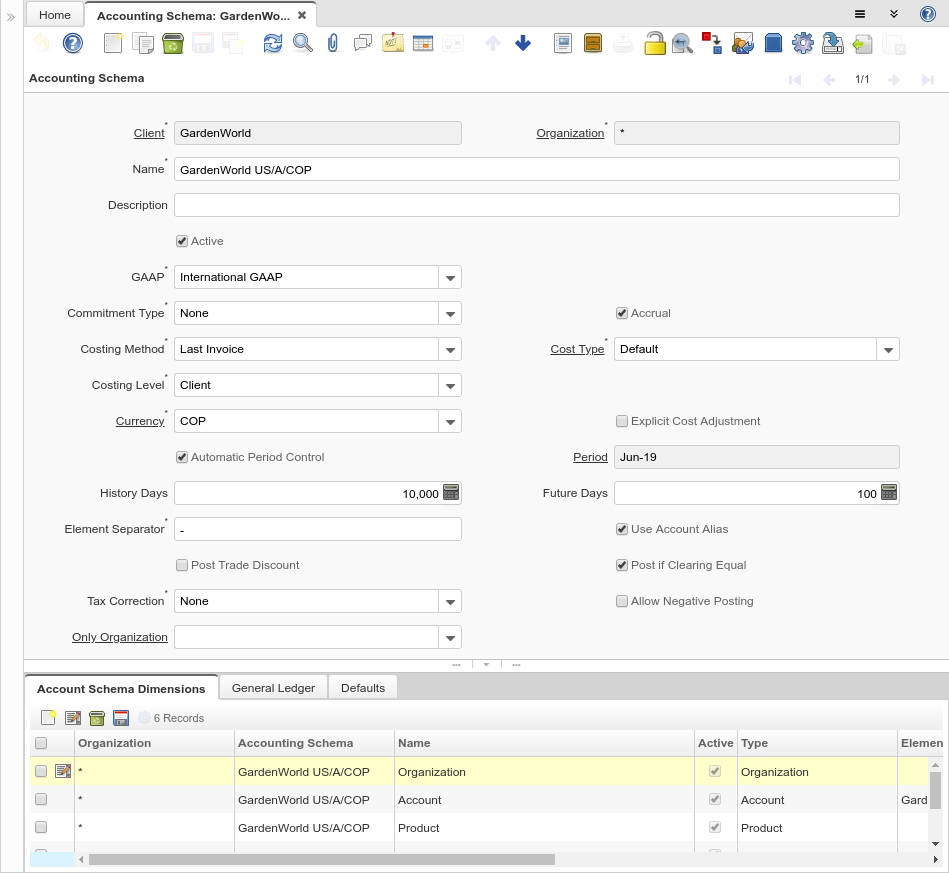
Task: Refresh data with the ReQuery icon
Action: (x=272, y=43)
